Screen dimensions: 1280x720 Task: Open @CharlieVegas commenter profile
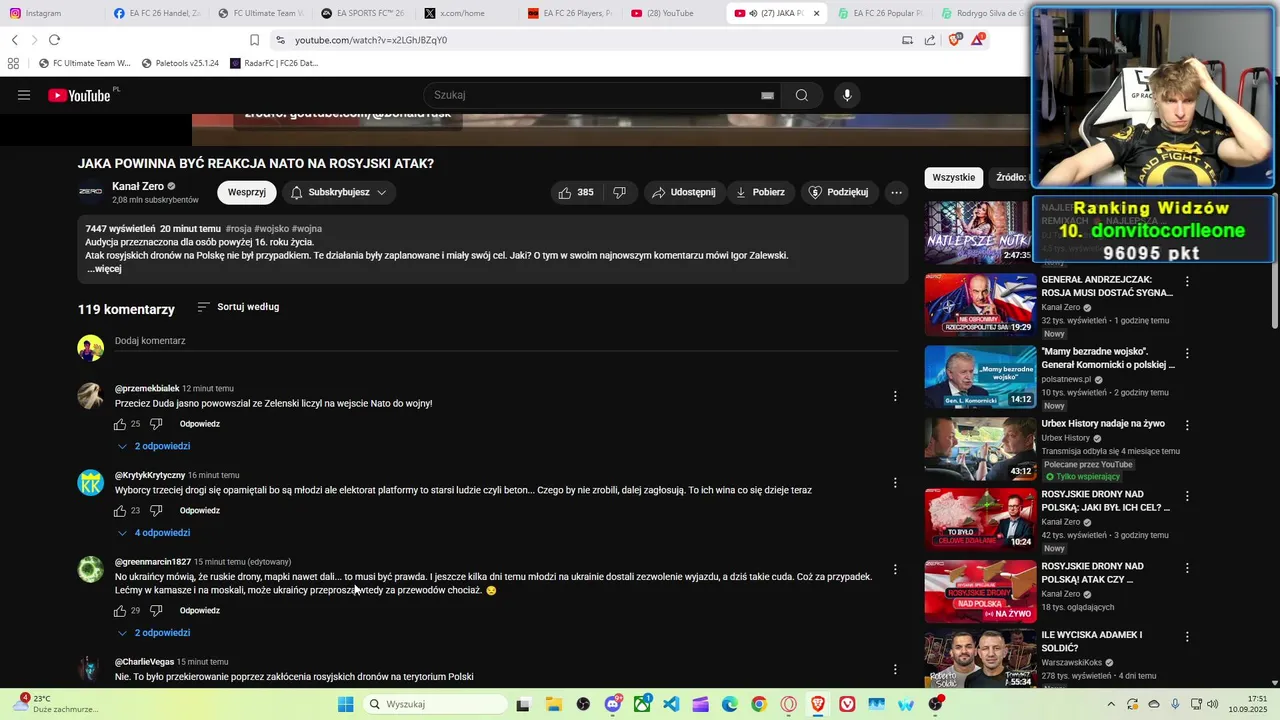(x=144, y=662)
